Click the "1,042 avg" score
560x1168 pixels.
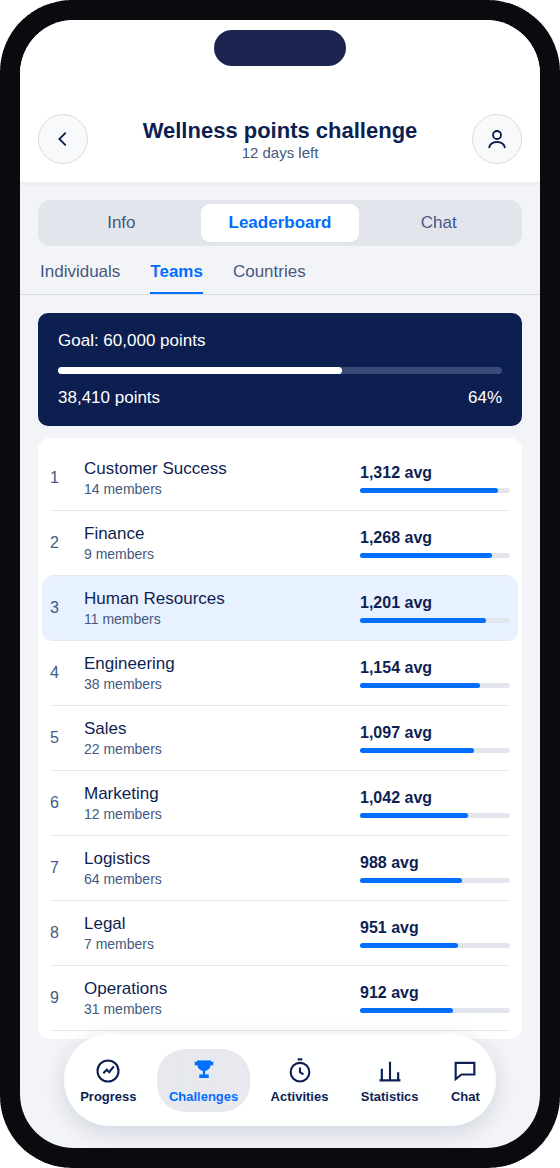pos(396,797)
